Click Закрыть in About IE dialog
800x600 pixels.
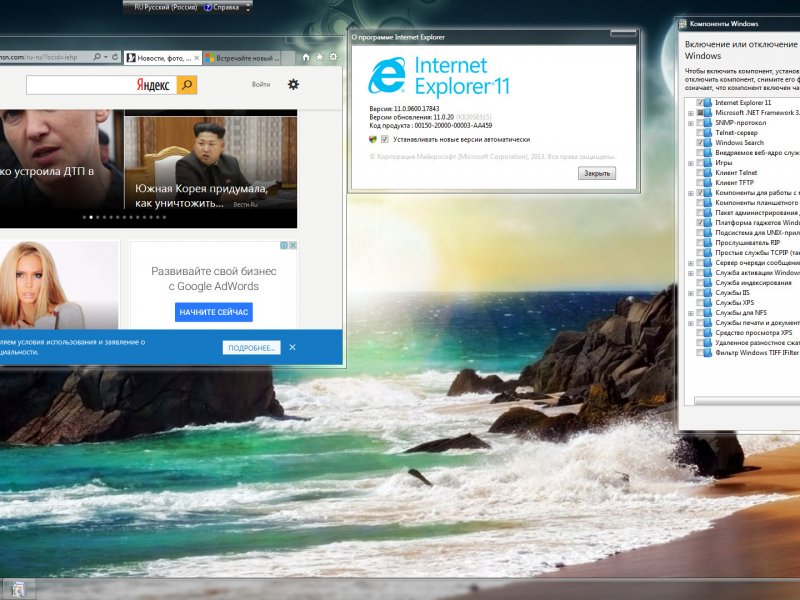pos(597,173)
